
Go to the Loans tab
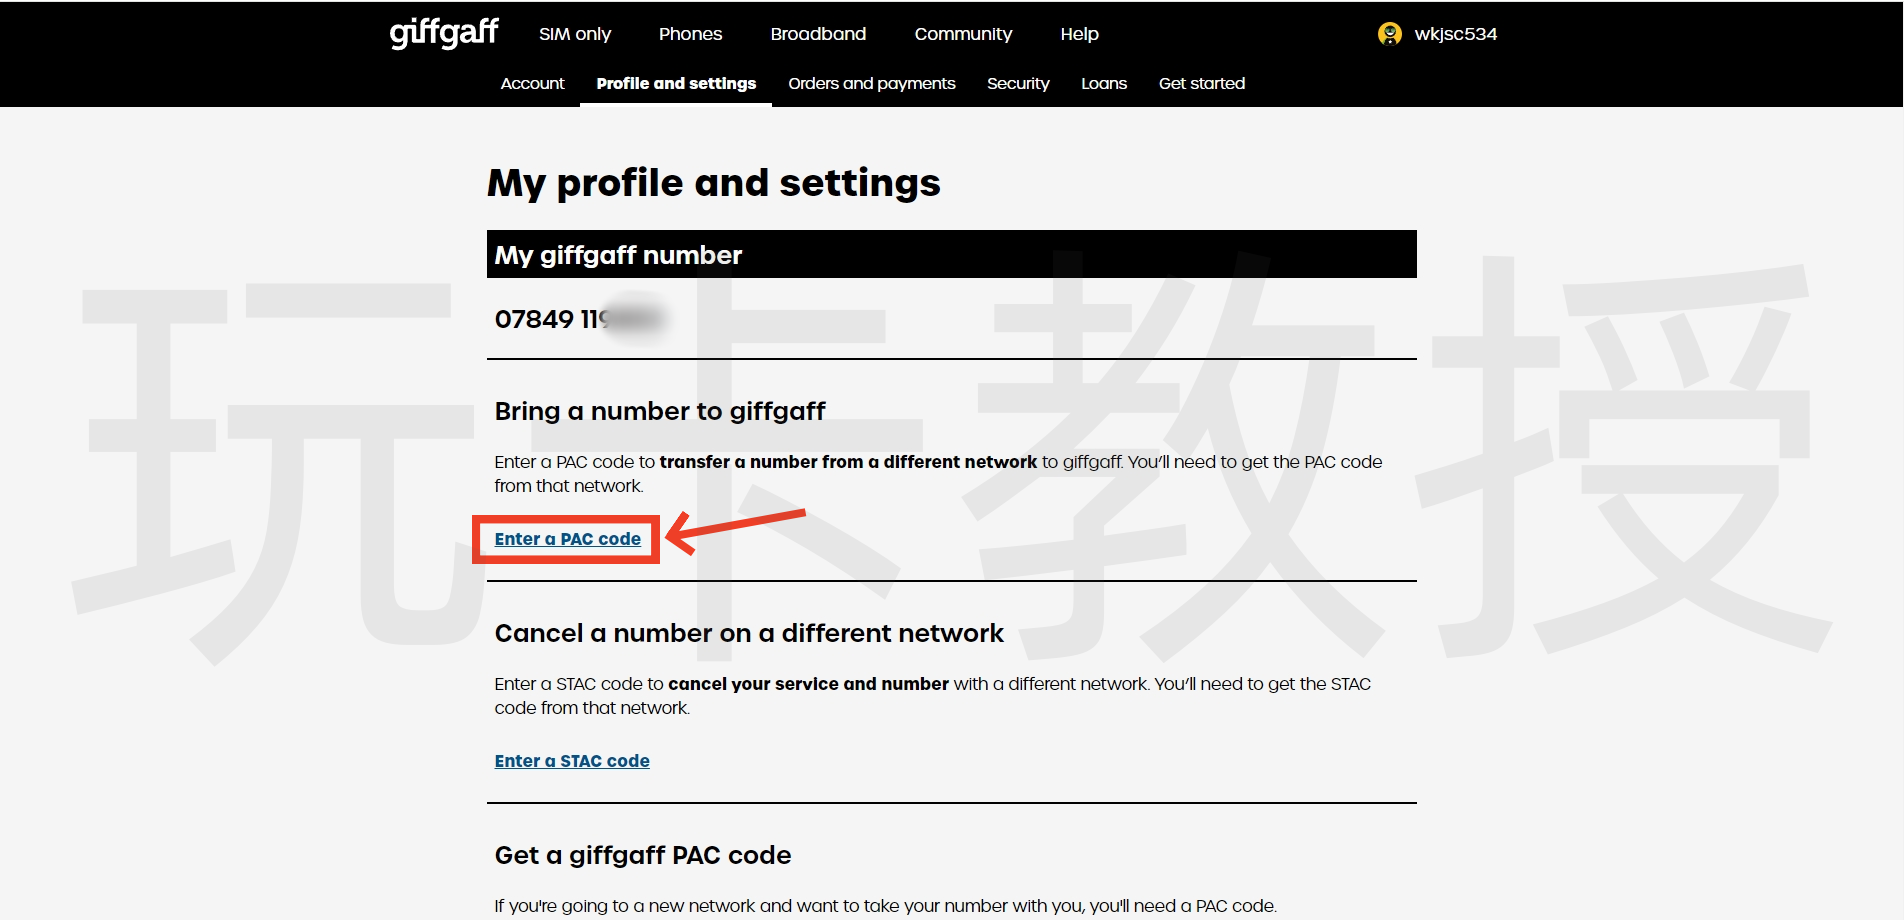point(1103,84)
